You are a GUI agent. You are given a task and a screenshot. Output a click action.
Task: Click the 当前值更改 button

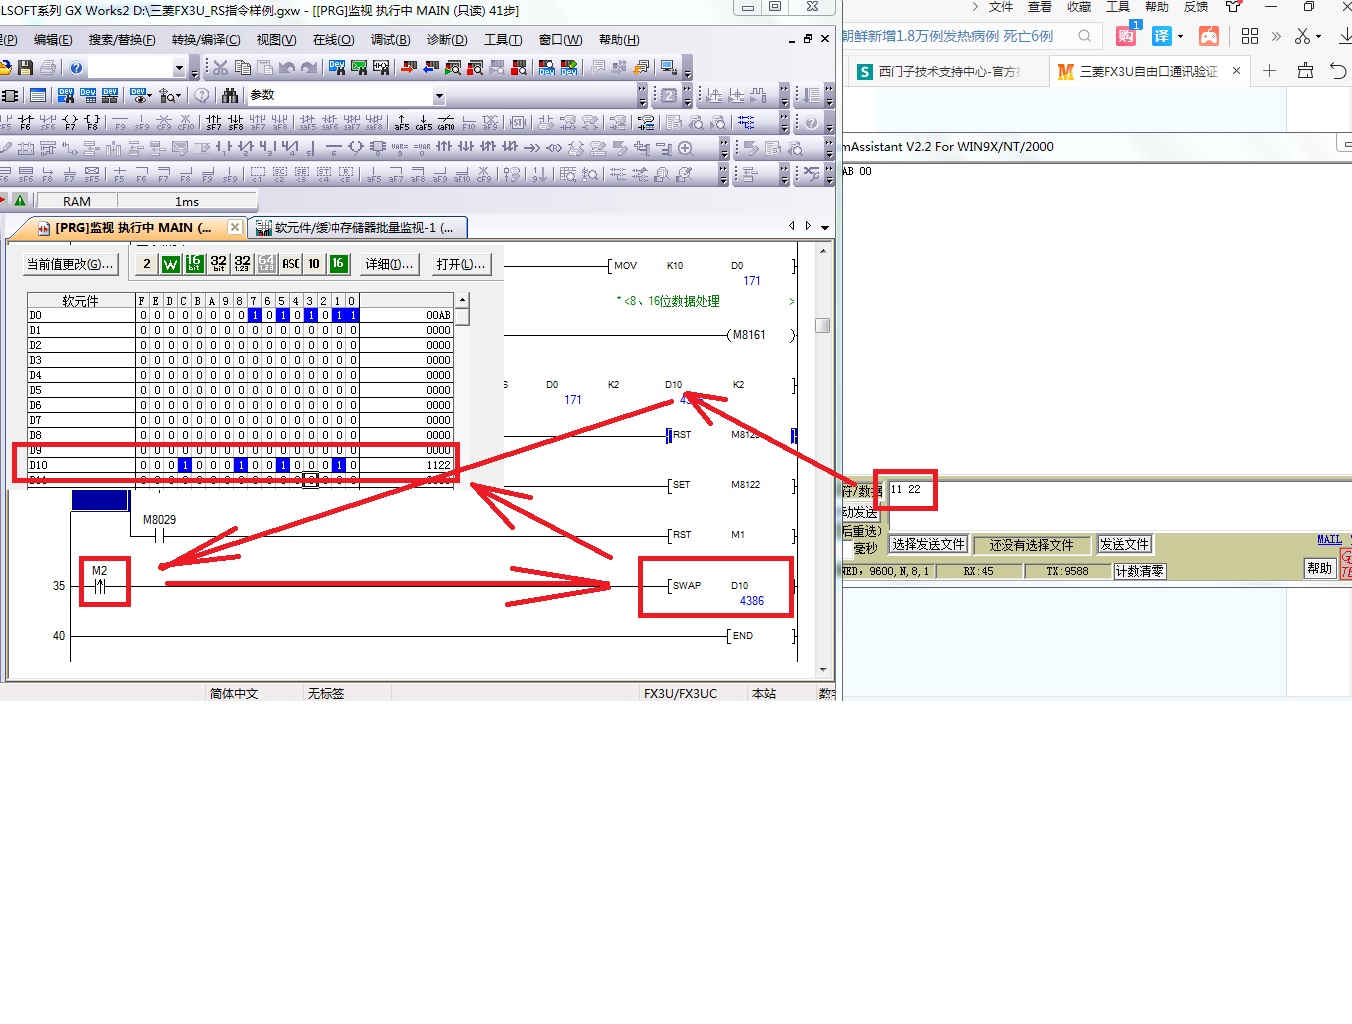tap(70, 264)
